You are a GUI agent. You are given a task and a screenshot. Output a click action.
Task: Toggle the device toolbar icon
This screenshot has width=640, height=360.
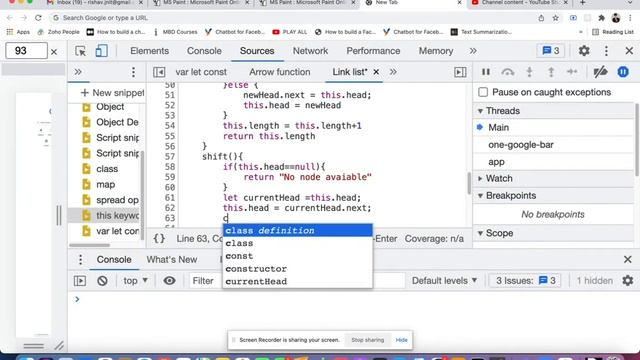[x=101, y=51]
